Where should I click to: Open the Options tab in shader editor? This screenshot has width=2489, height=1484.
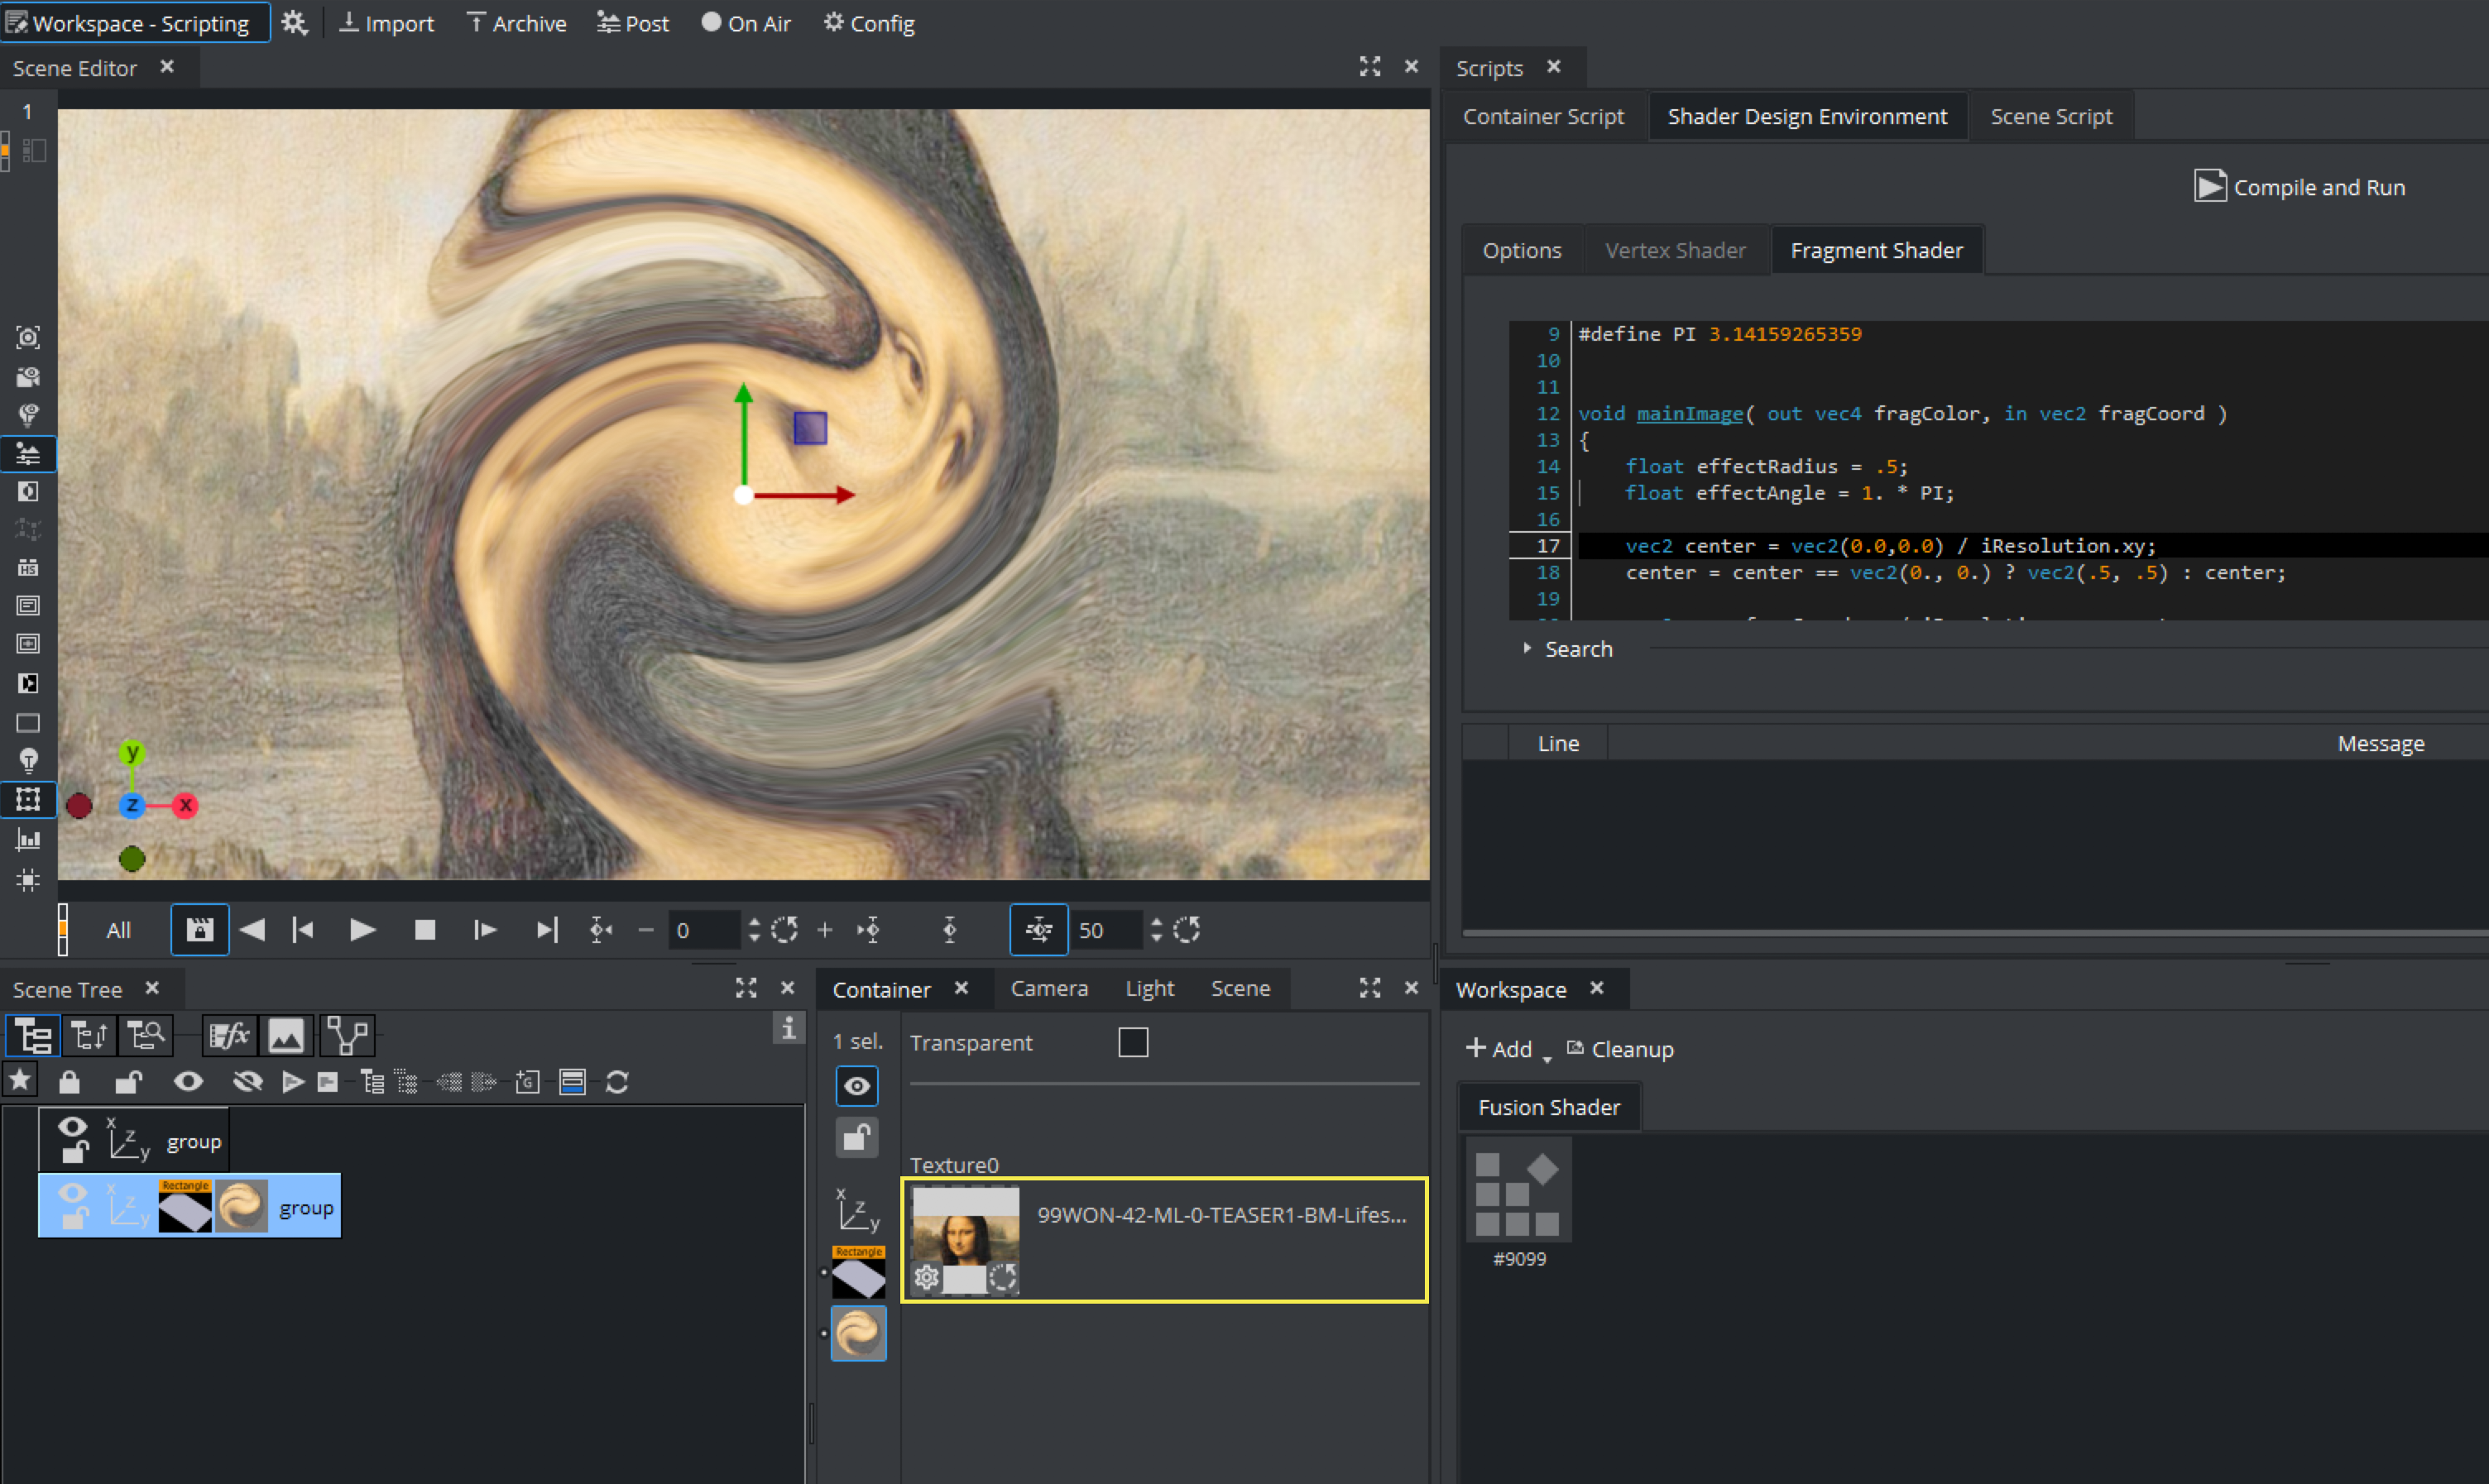tap(1521, 250)
